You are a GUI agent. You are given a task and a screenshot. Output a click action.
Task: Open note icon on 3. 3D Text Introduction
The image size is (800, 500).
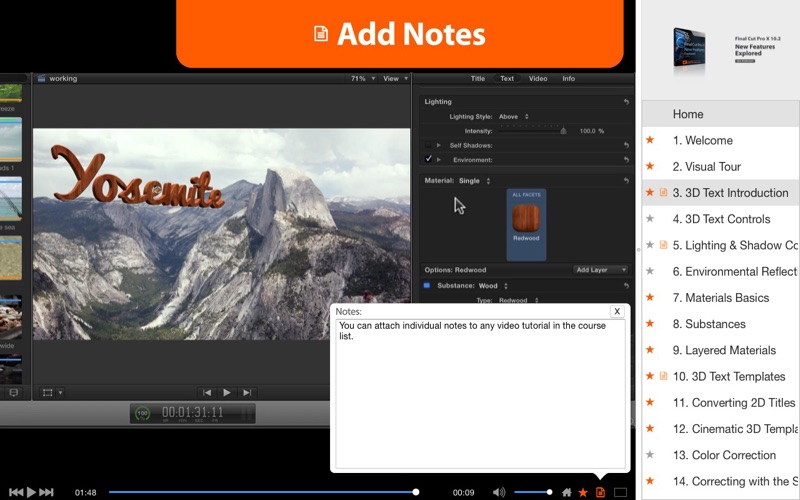pos(663,192)
